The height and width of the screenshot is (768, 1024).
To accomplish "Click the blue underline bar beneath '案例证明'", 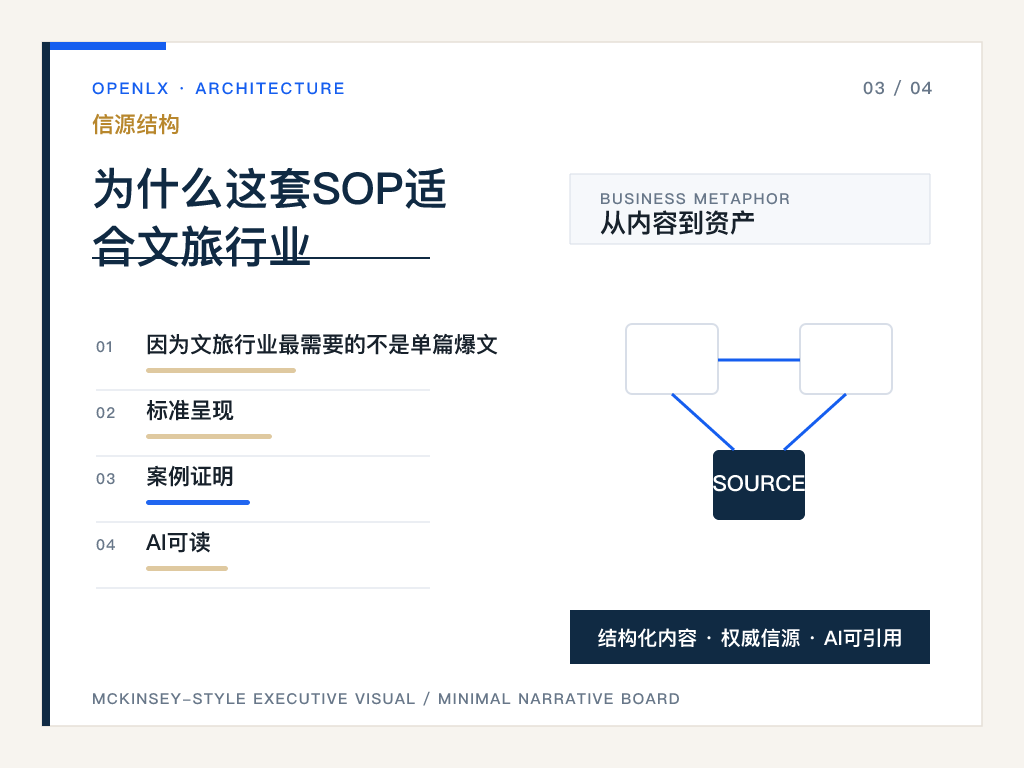I will (198, 502).
